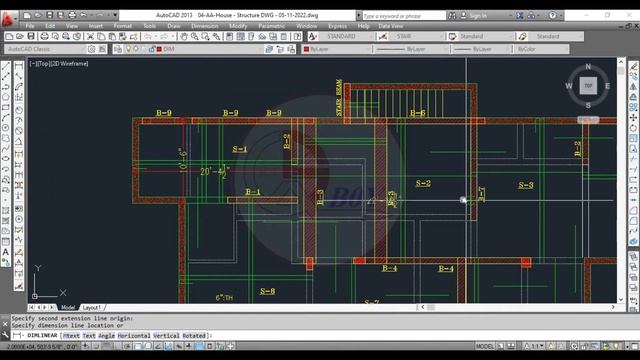Open the Modify menu
This screenshot has height=360, width=640.
238,26
